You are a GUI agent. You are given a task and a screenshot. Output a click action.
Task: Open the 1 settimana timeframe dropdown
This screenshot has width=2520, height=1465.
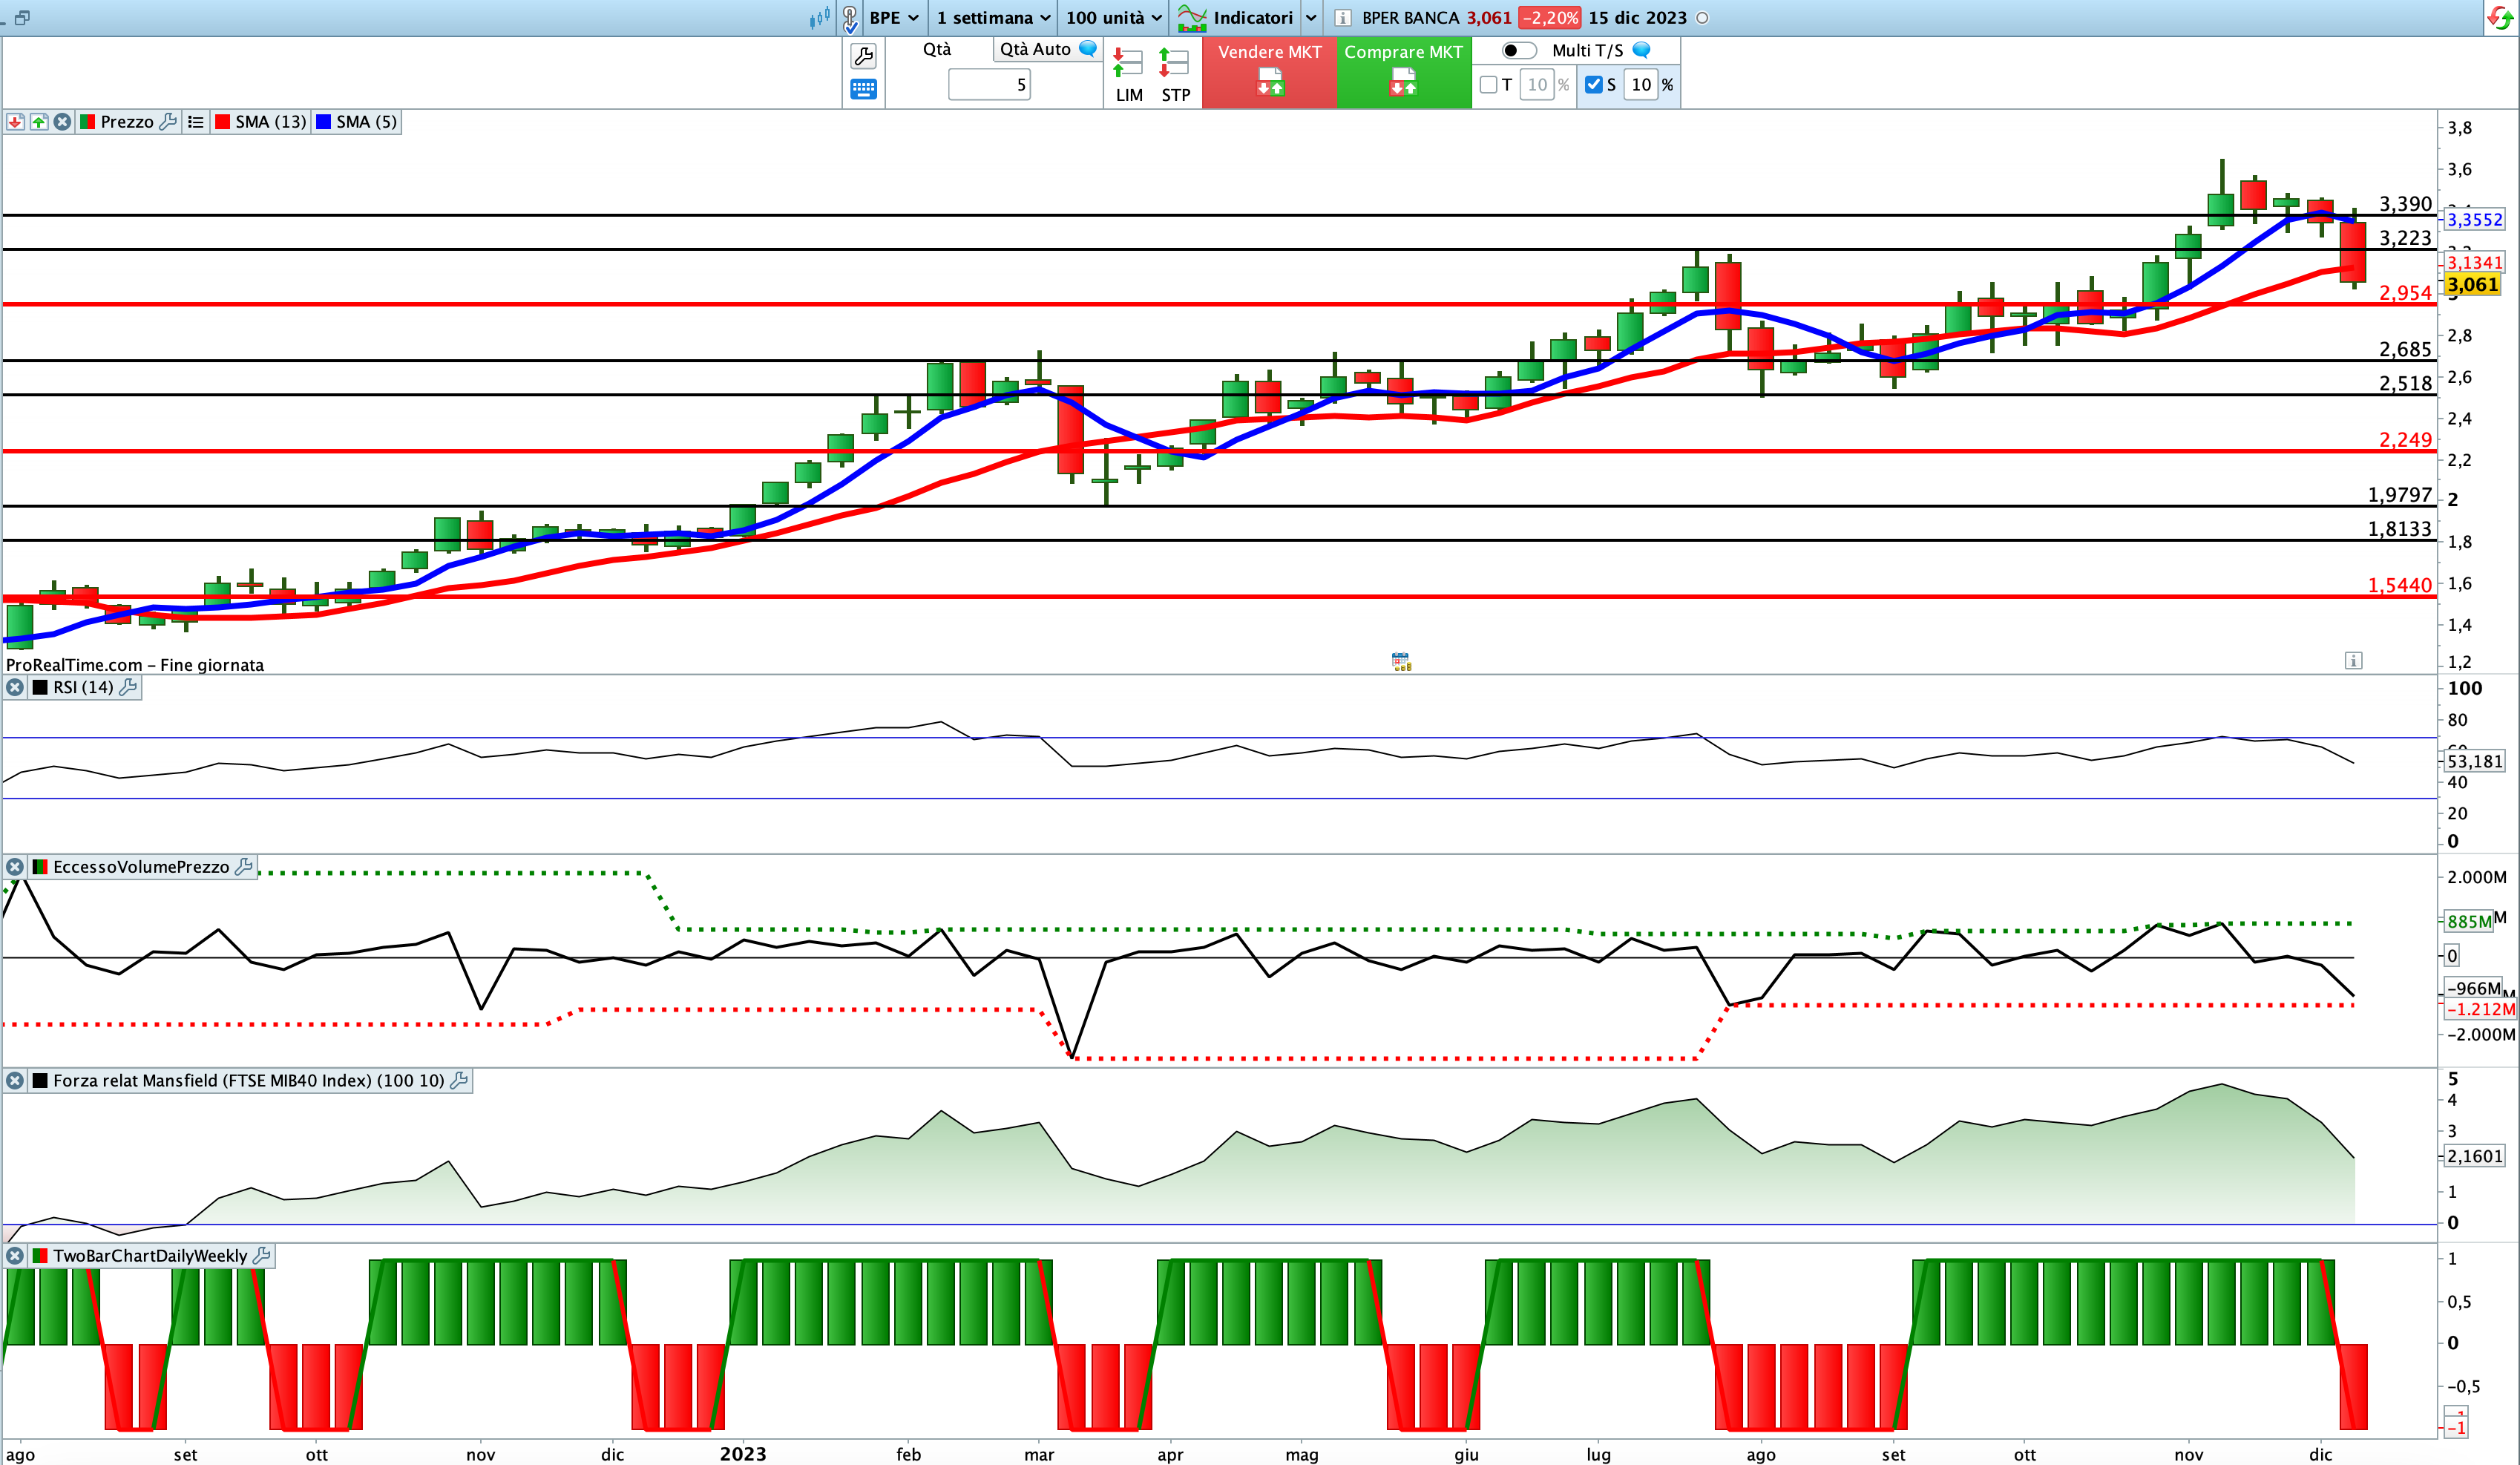(993, 18)
